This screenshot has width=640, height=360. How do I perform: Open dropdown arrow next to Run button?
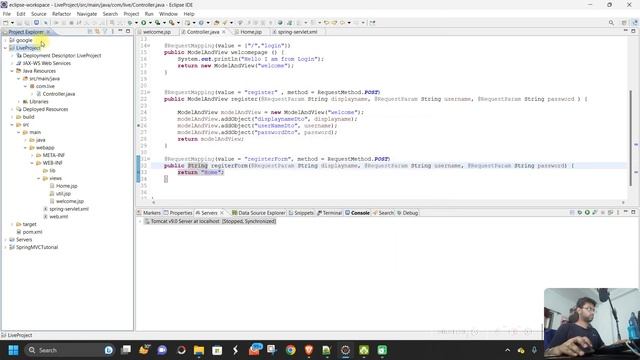pyautogui.click(x=150, y=23)
